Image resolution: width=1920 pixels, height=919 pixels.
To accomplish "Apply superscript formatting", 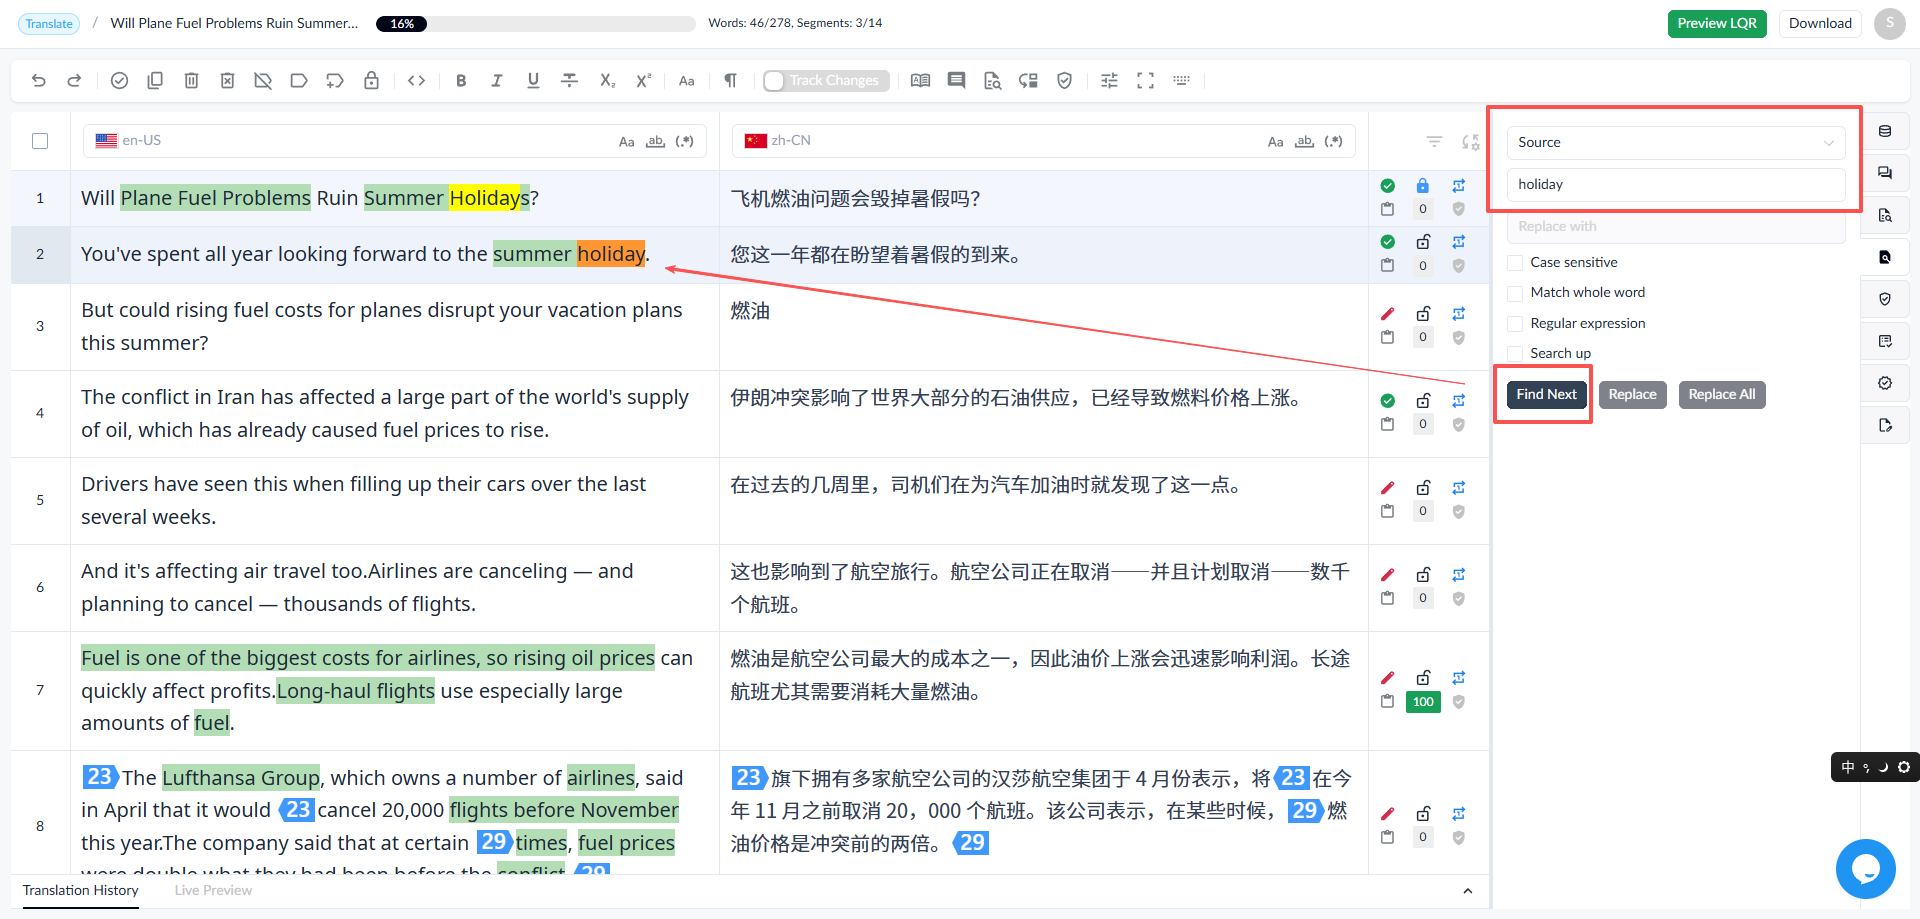I will click(x=643, y=81).
